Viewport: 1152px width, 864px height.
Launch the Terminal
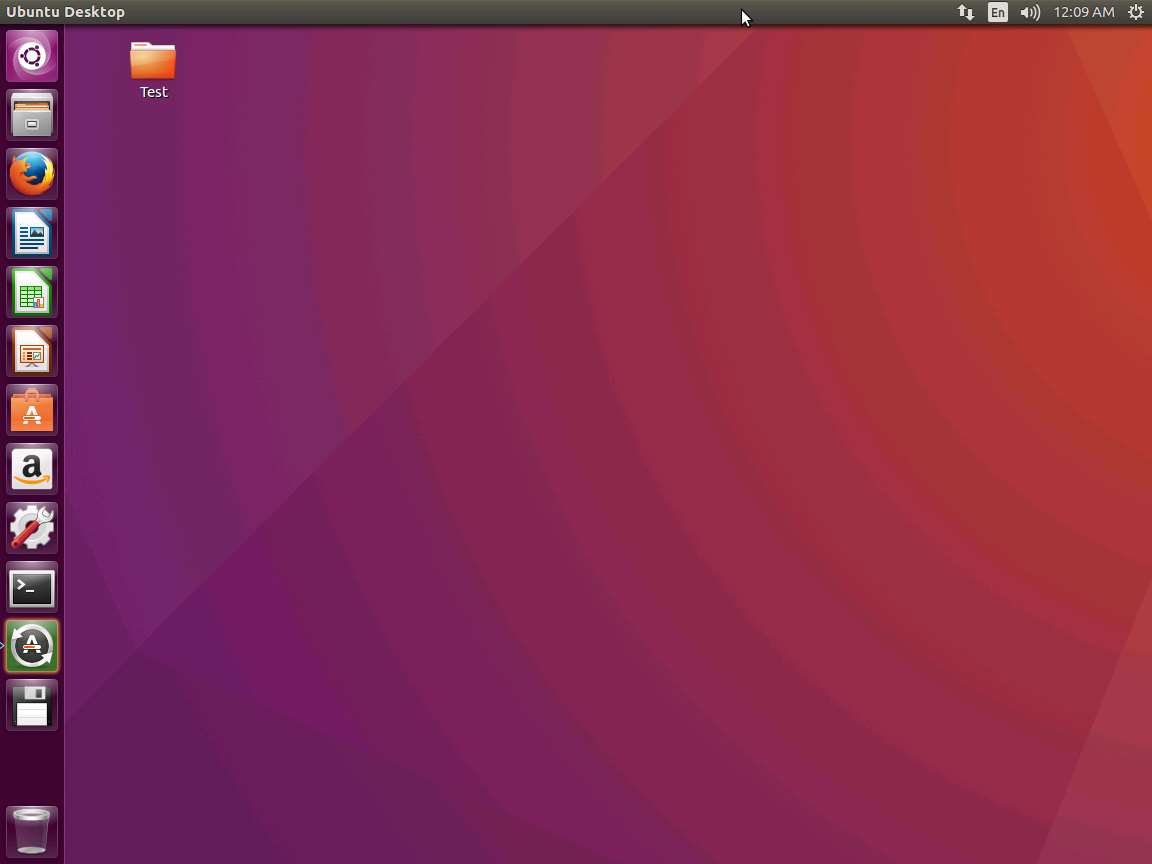pos(32,587)
